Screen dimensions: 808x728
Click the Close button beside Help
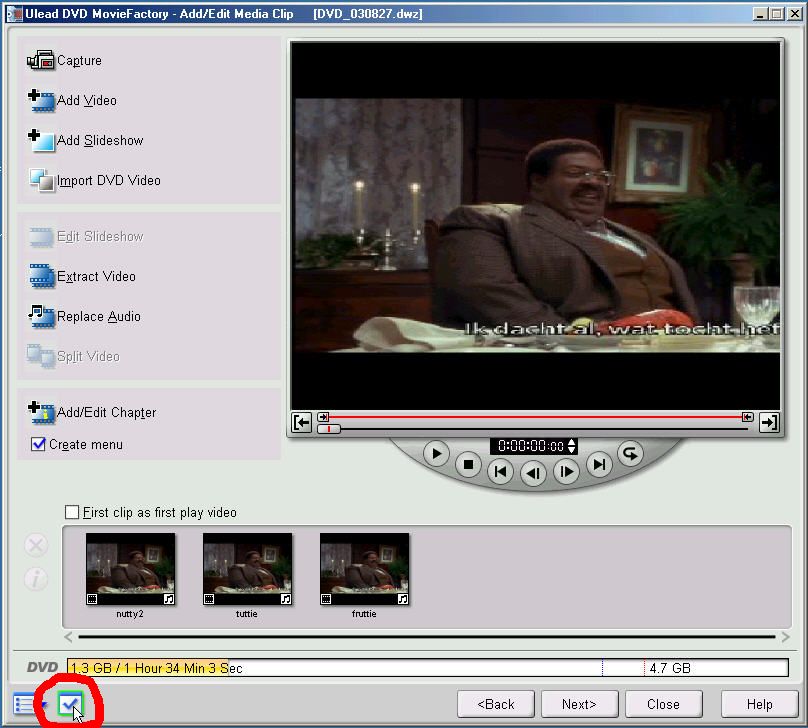664,704
